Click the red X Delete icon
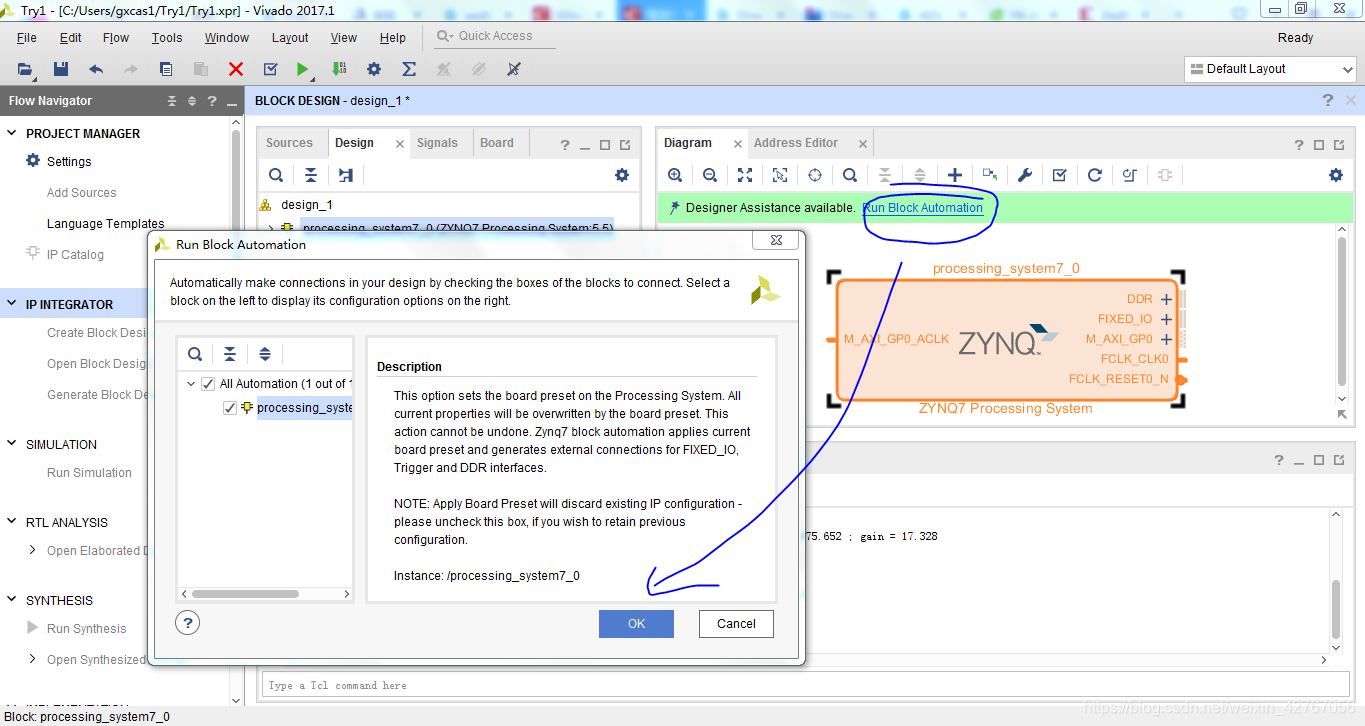The height and width of the screenshot is (726, 1365). click(x=236, y=69)
